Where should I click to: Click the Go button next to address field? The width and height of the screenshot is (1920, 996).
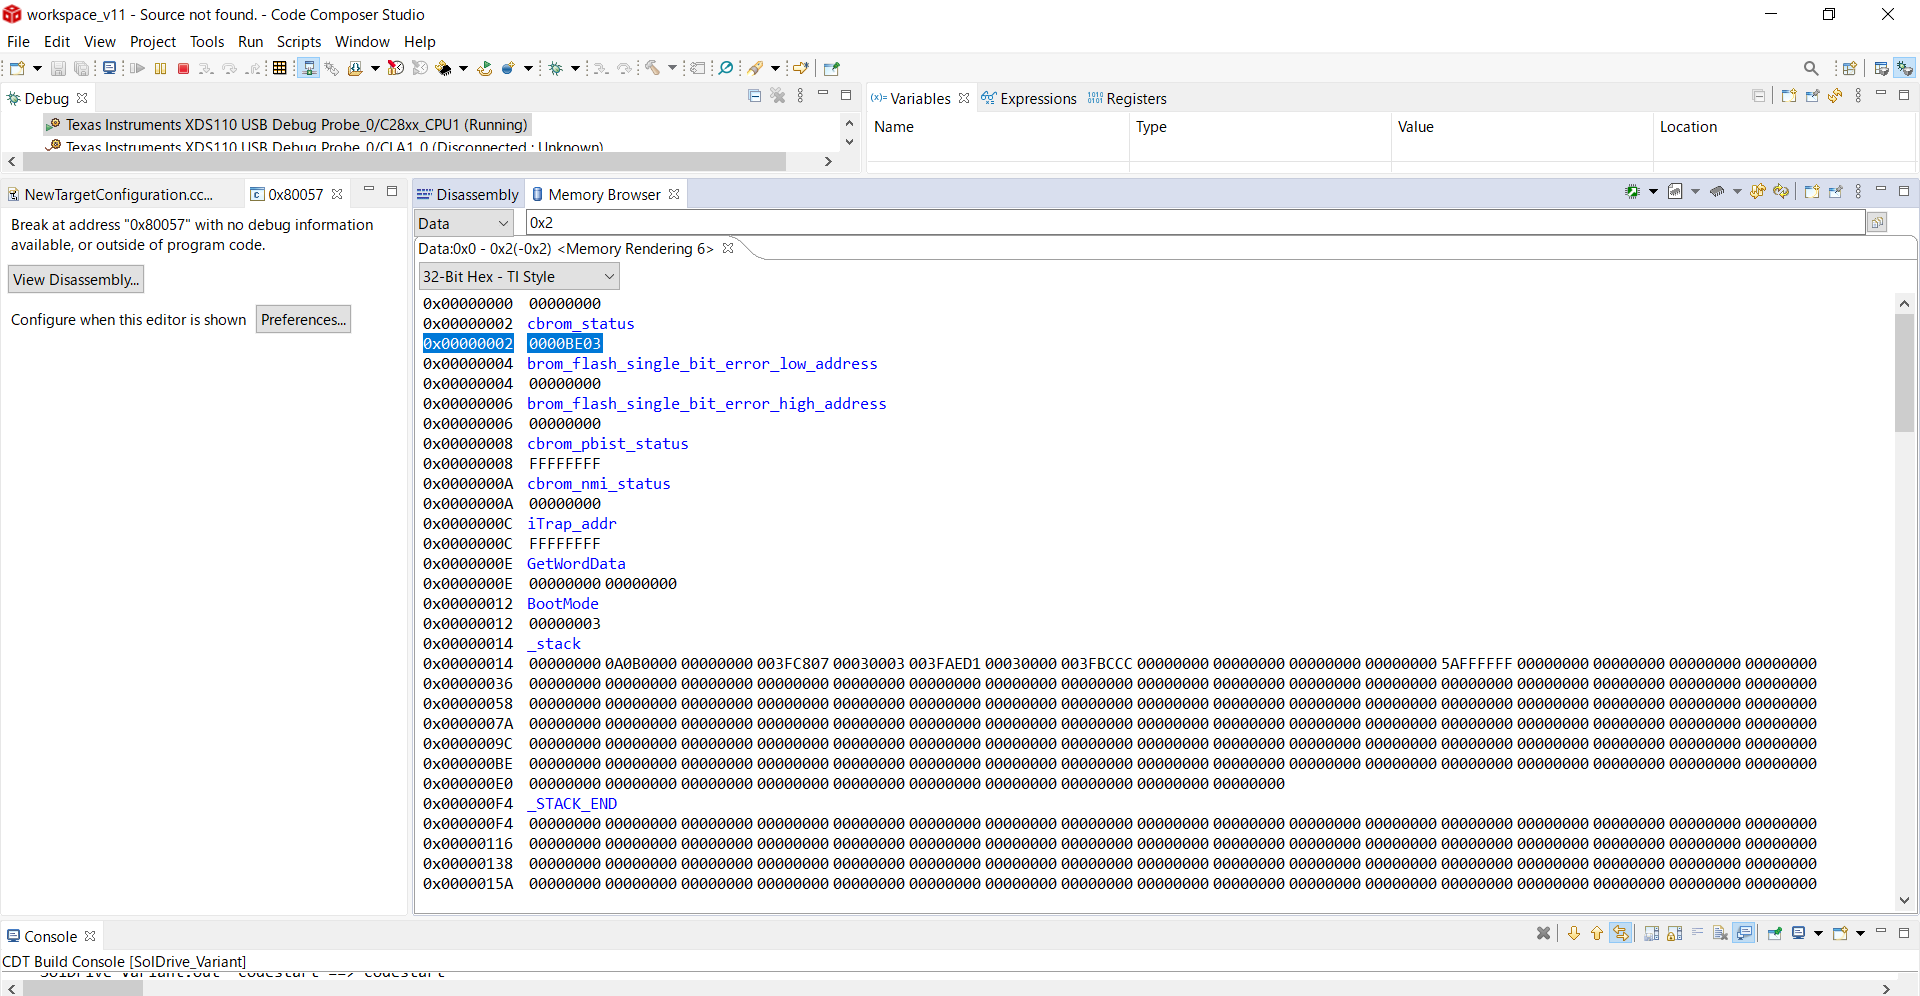tap(1877, 223)
